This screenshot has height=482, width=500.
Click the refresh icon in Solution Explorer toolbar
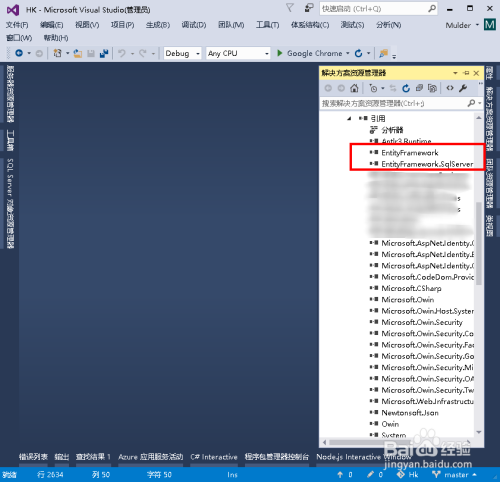pos(406,88)
